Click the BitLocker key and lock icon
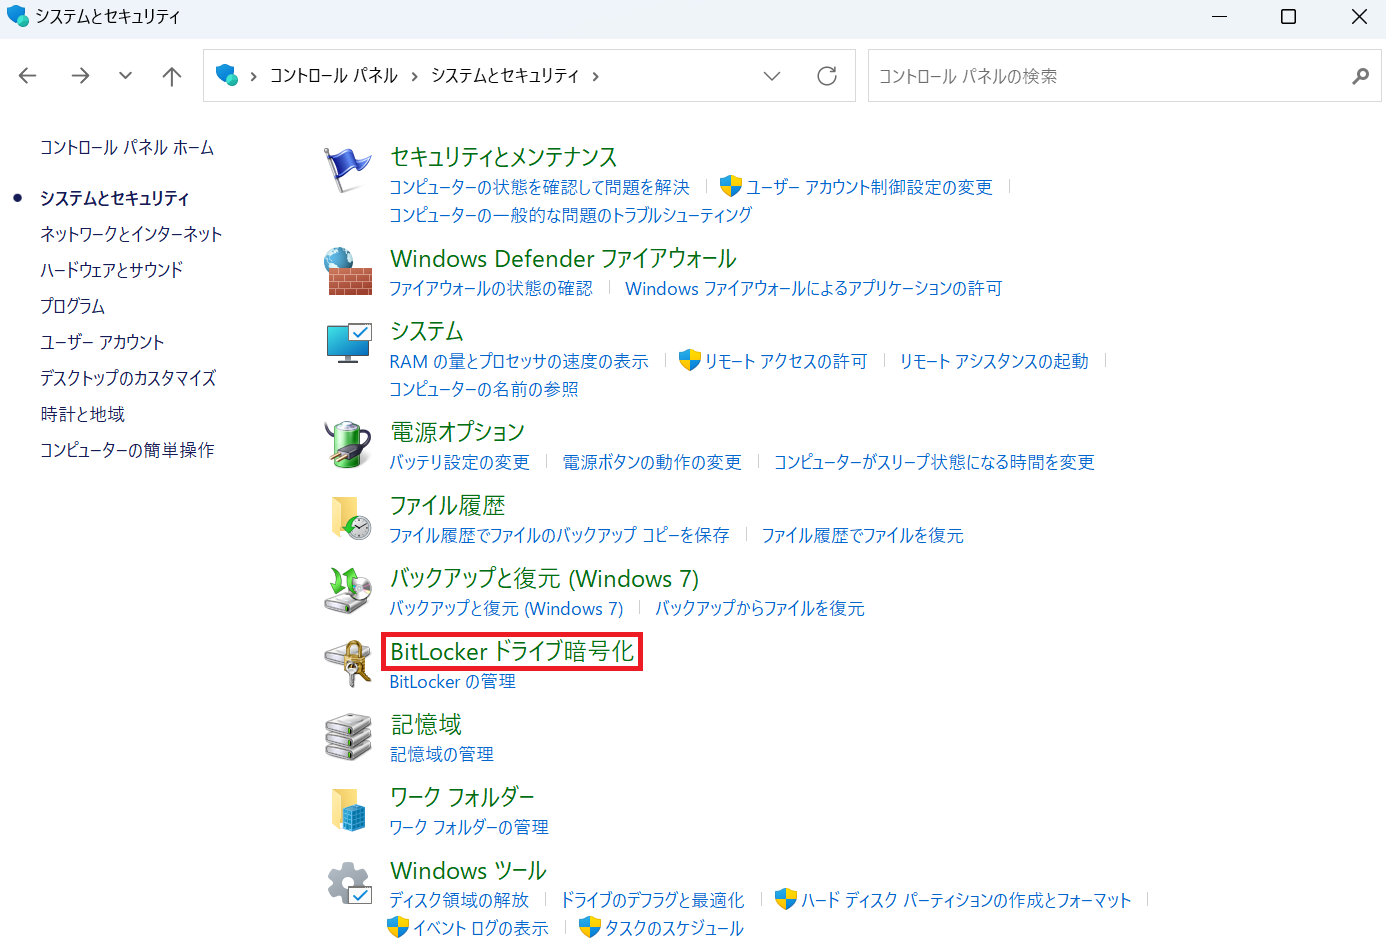 tap(348, 663)
